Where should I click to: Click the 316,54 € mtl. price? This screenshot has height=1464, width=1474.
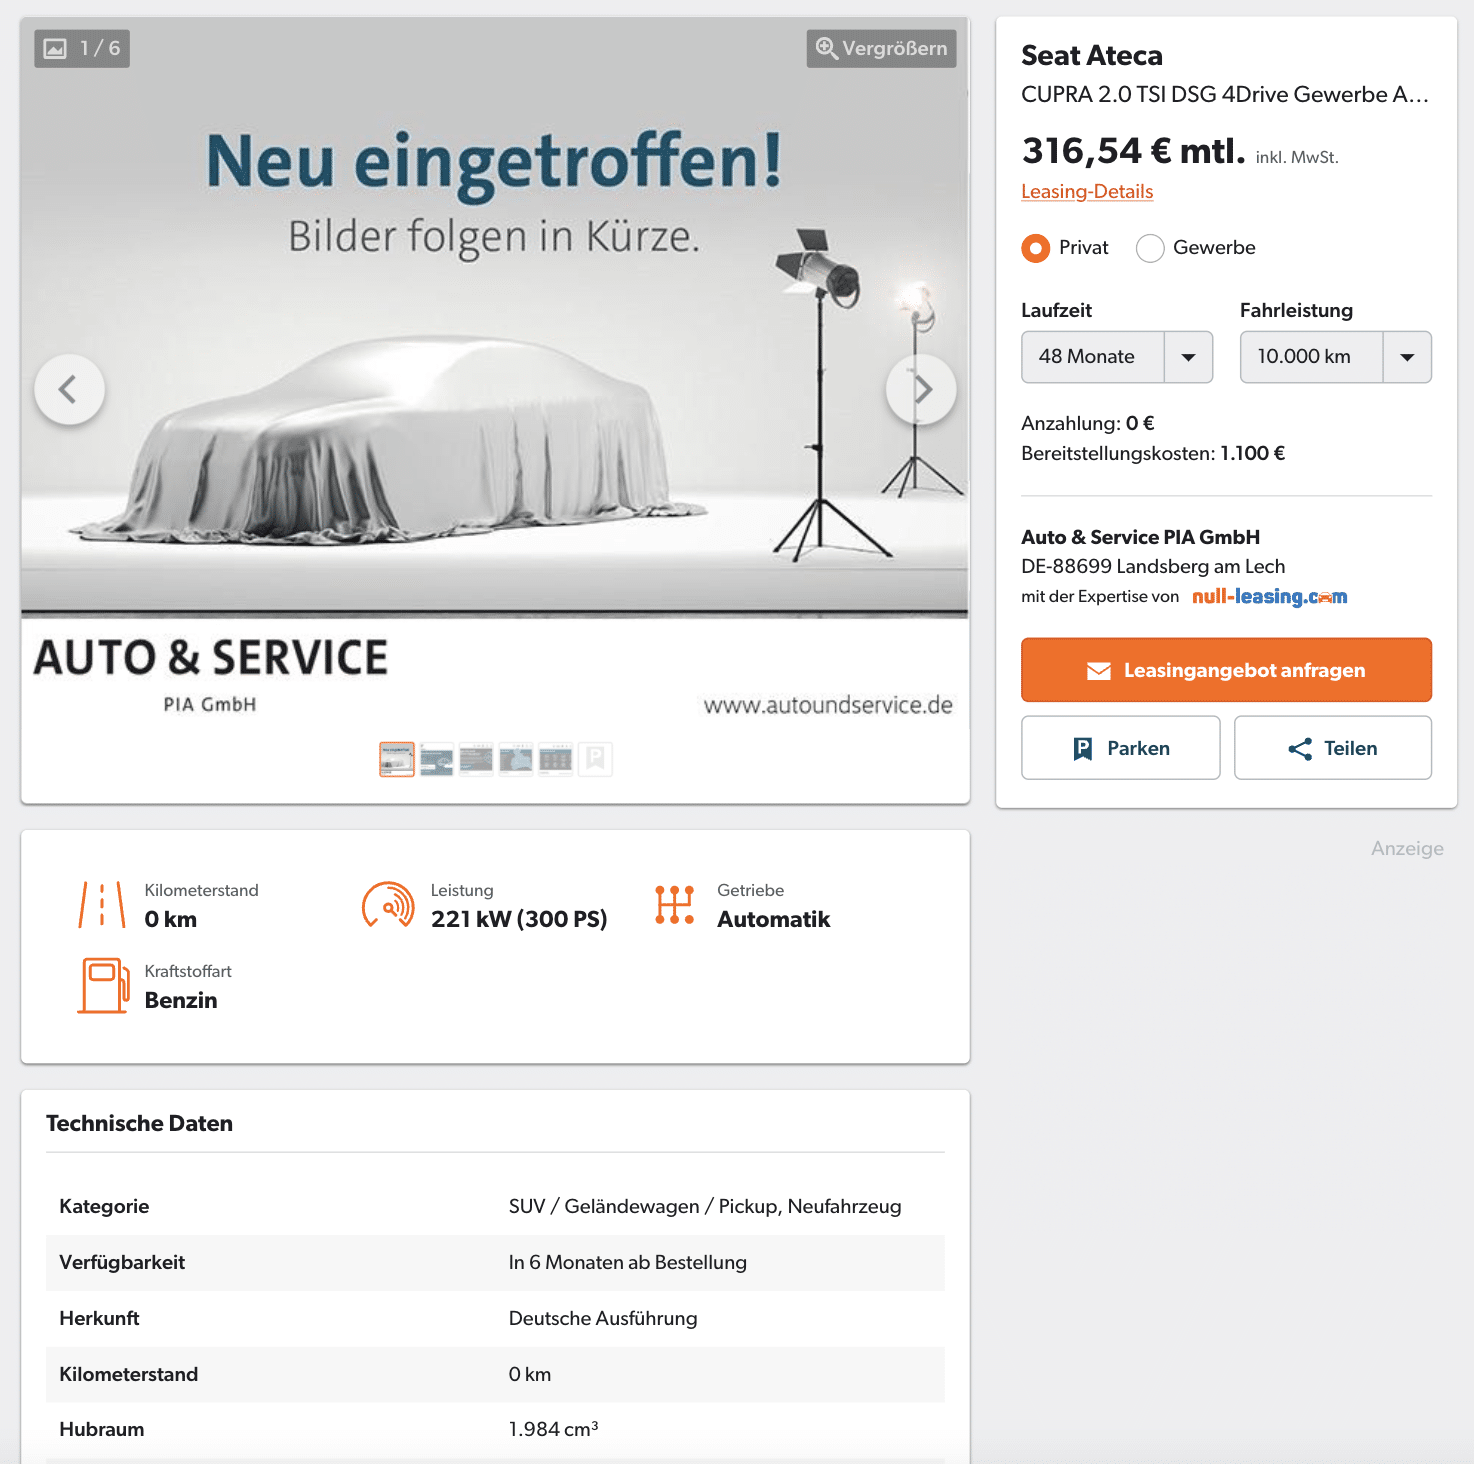click(1133, 151)
